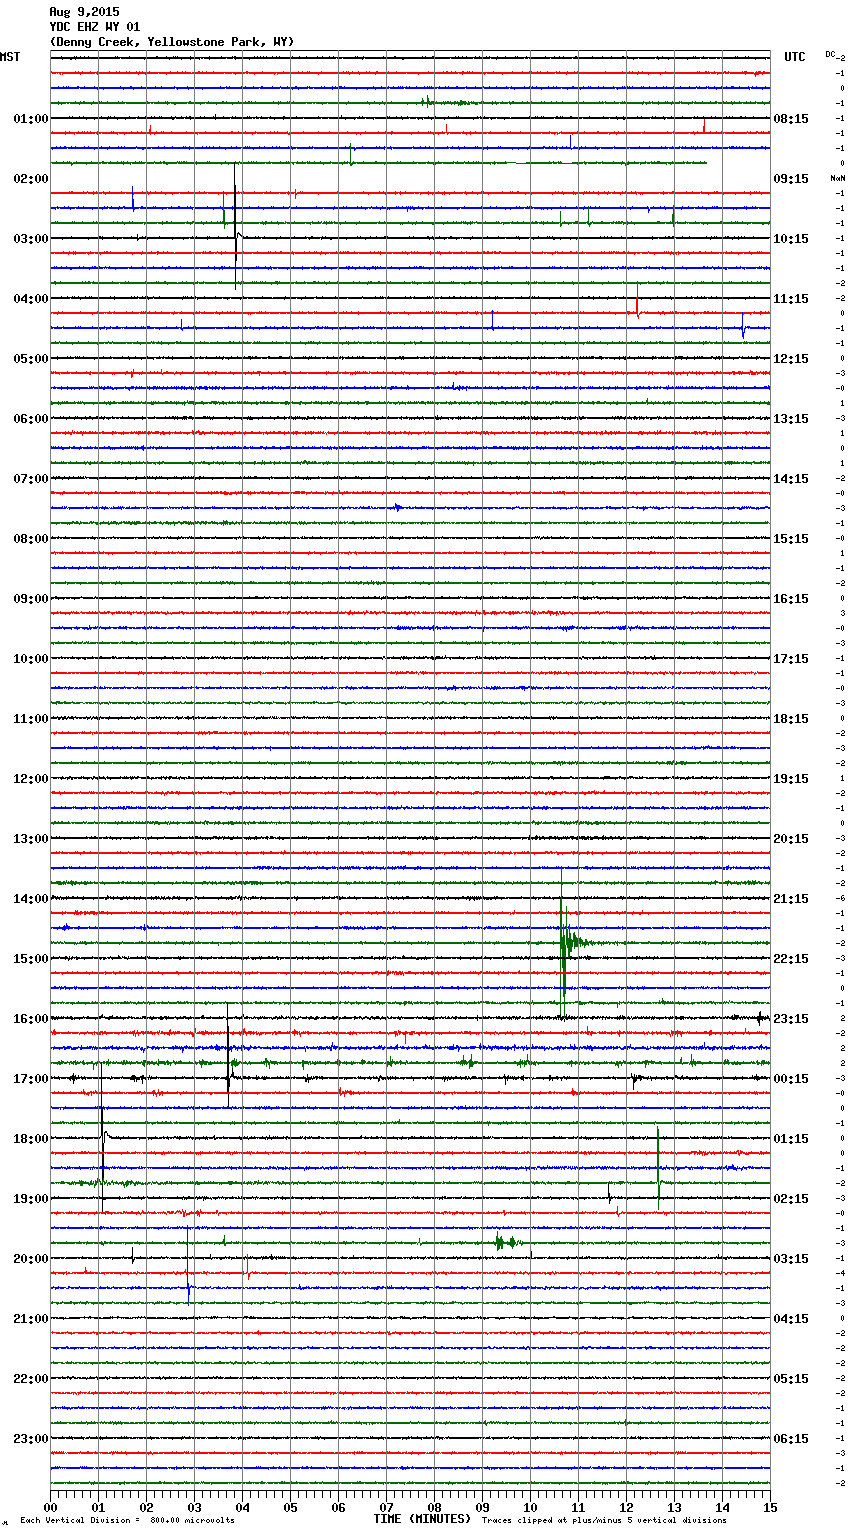850x1534 pixels.
Task: Click the 01:15 UTC time label
Action: (791, 1139)
